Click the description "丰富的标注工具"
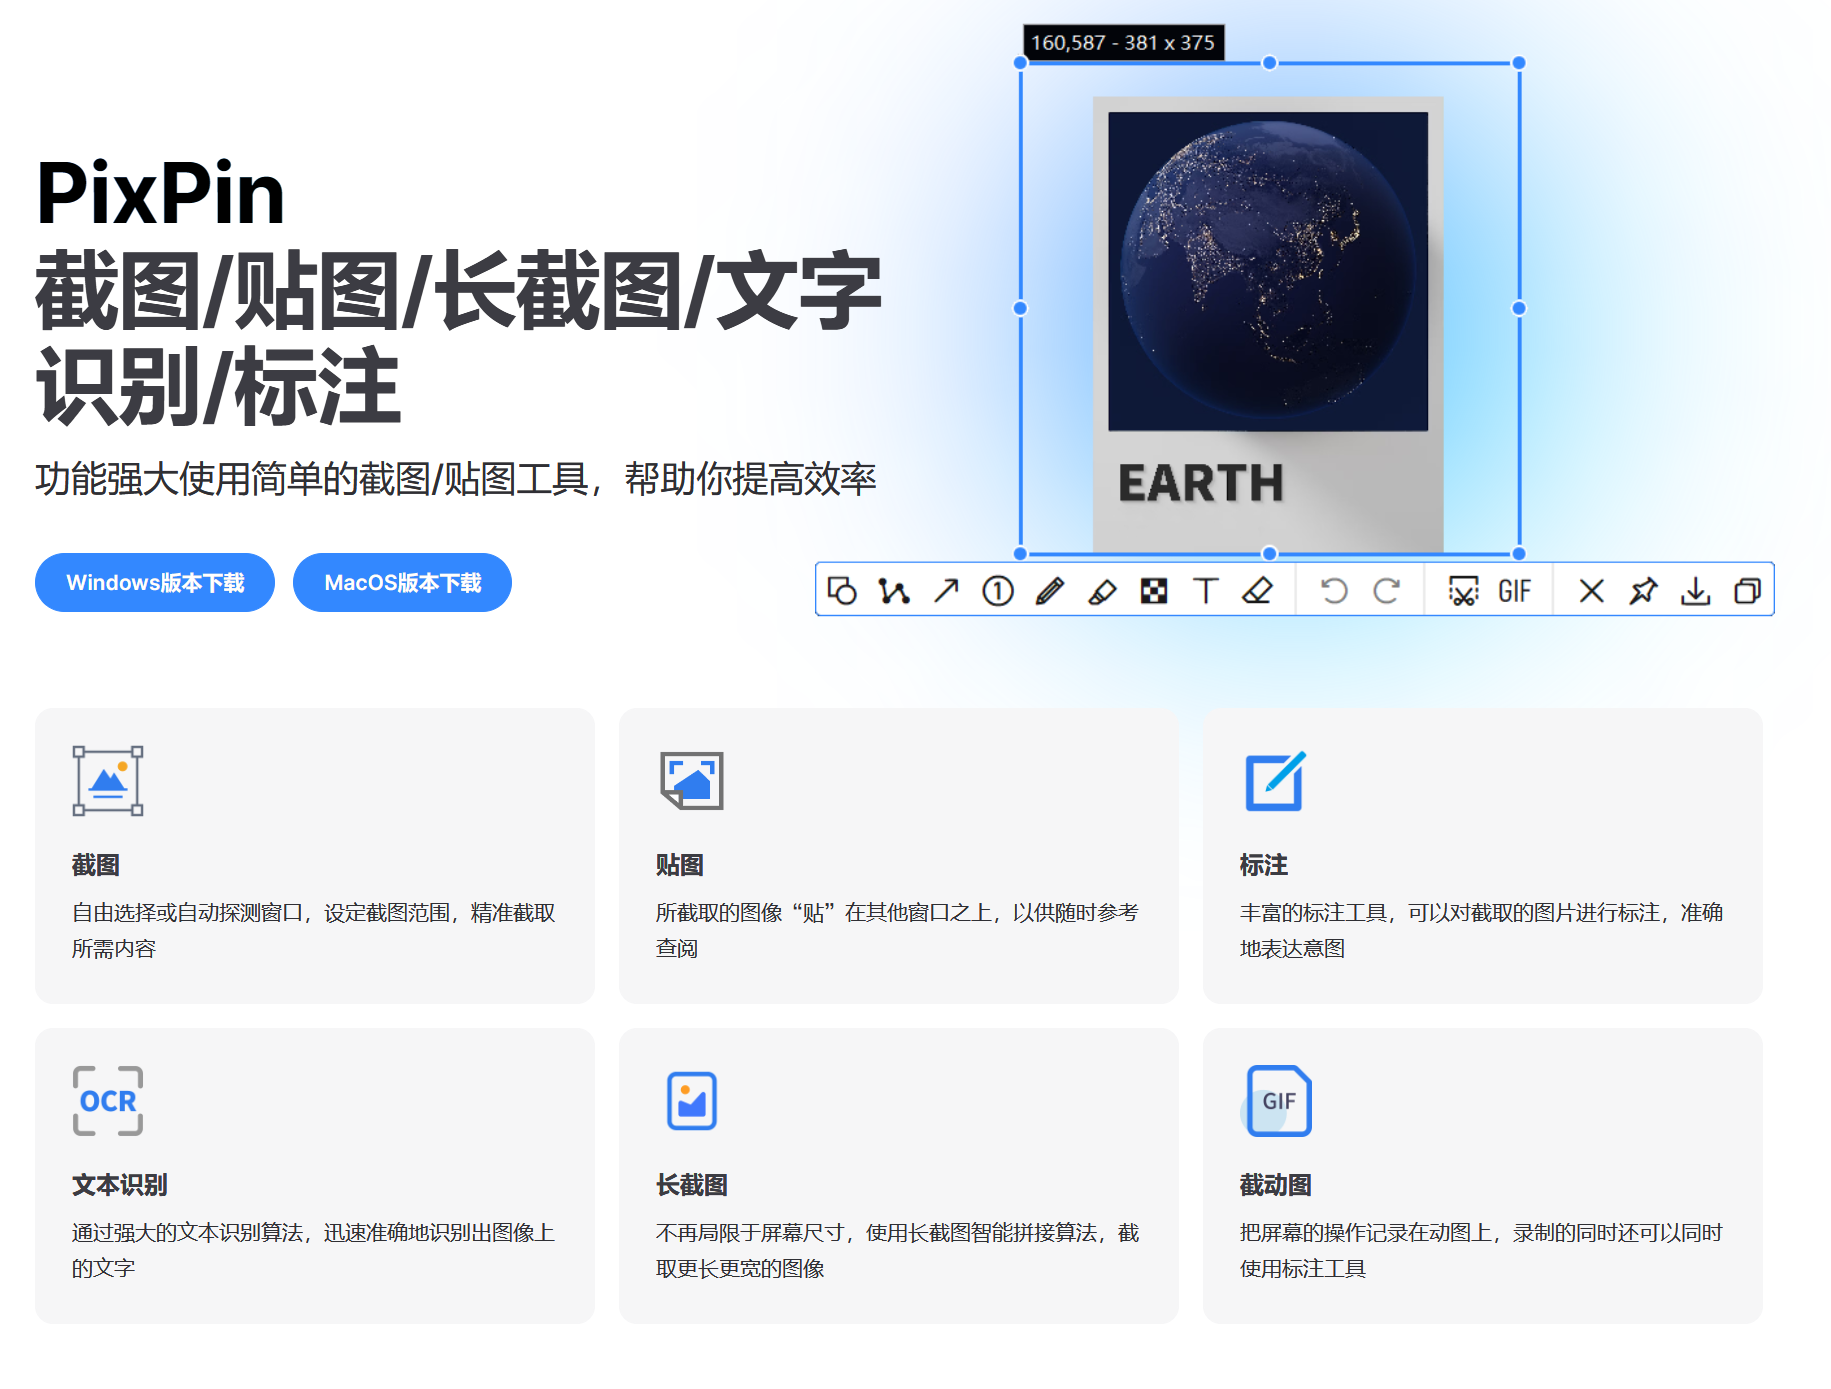Viewport: 1831px width, 1389px height. tap(1313, 913)
